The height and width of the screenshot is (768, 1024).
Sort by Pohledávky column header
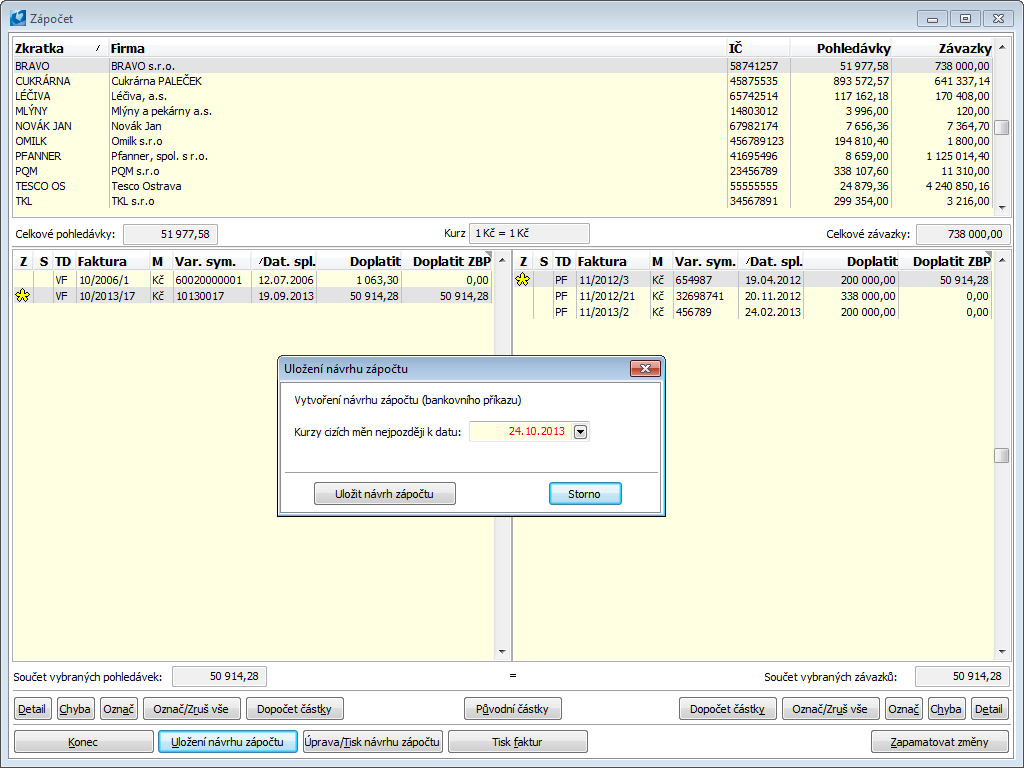click(841, 48)
